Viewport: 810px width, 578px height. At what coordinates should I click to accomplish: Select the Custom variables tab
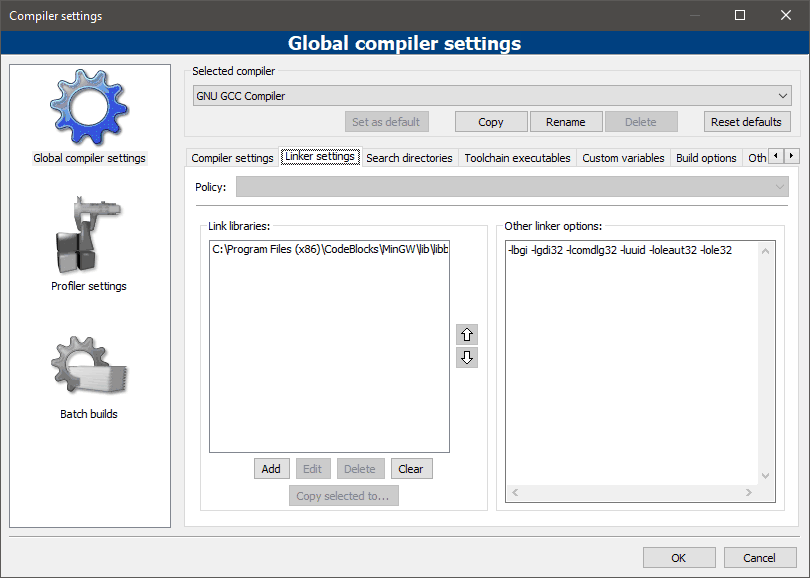623,158
